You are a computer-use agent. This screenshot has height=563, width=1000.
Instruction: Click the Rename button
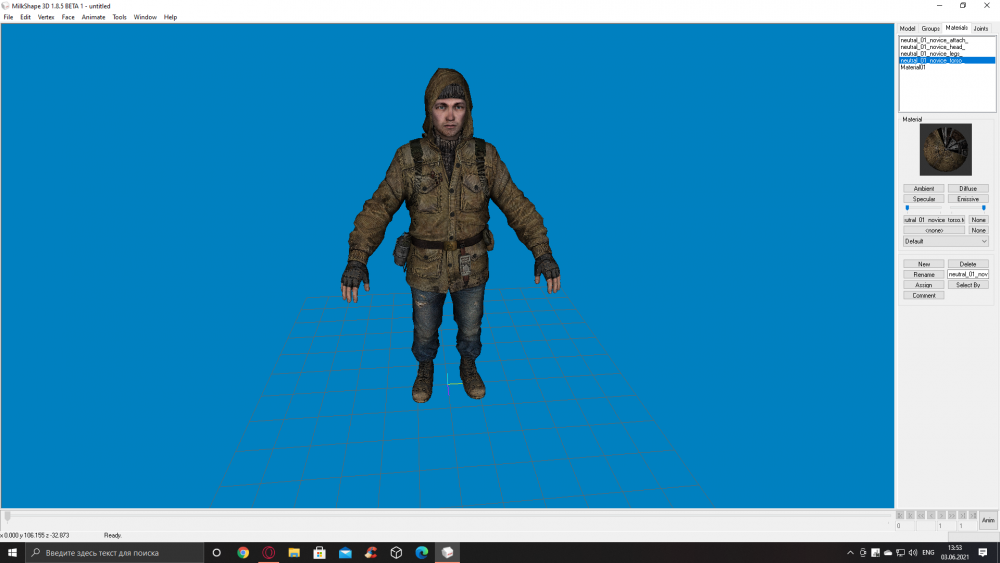coord(923,274)
